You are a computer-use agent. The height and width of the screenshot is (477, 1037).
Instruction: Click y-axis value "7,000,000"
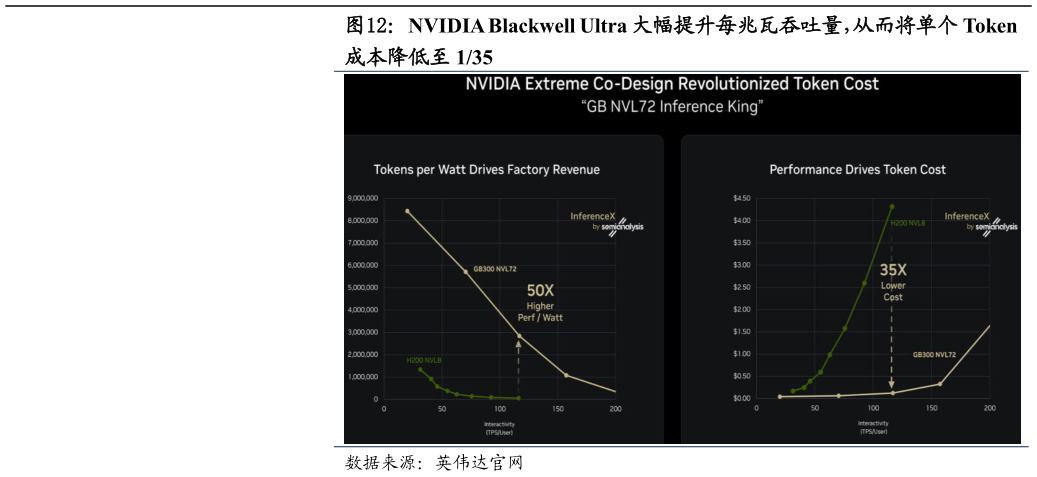362,243
